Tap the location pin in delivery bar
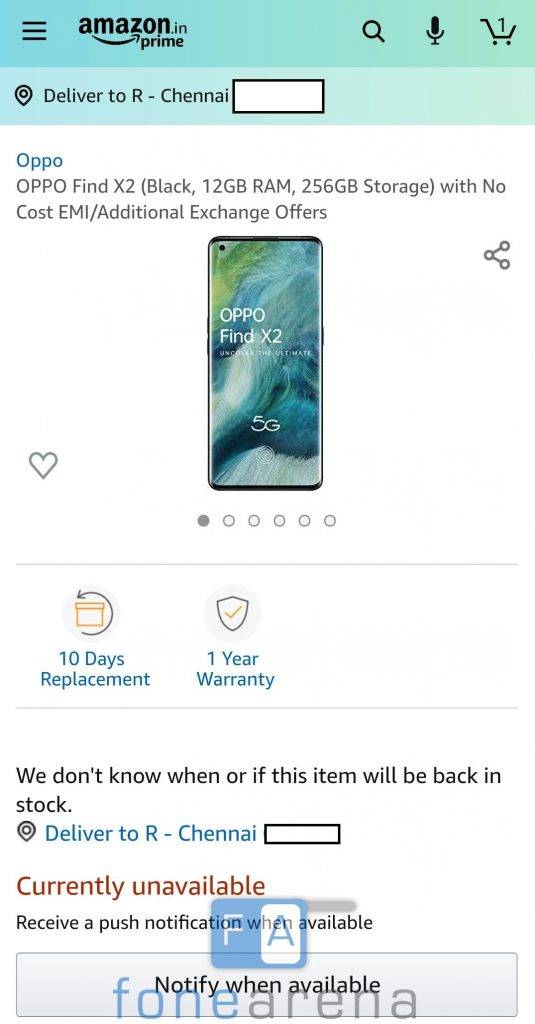This screenshot has width=535, height=1024. pyautogui.click(x=24, y=96)
